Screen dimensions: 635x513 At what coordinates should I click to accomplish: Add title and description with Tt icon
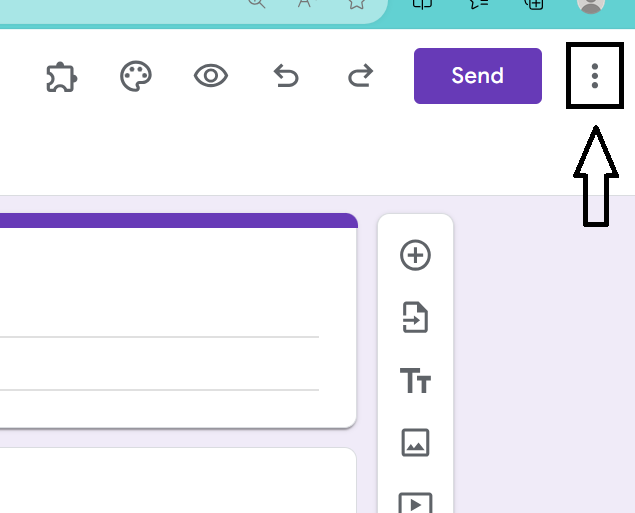tap(415, 380)
